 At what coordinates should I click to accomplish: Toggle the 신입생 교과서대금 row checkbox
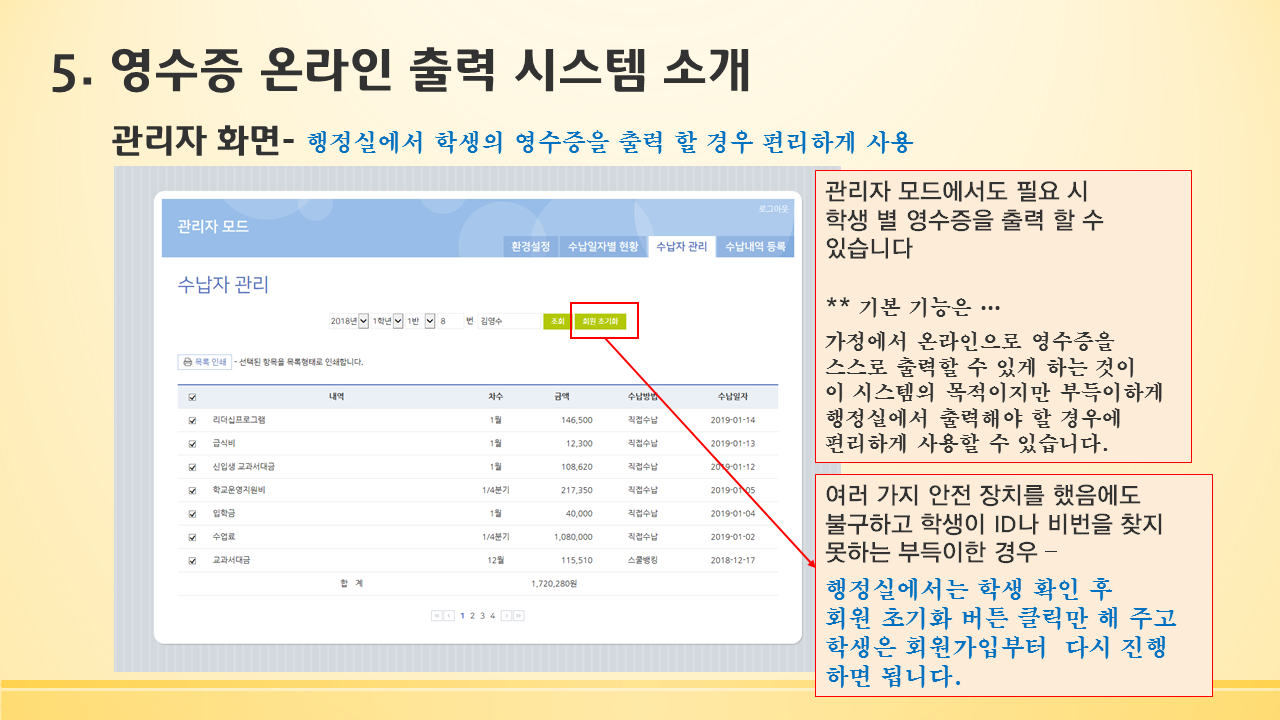coord(192,467)
